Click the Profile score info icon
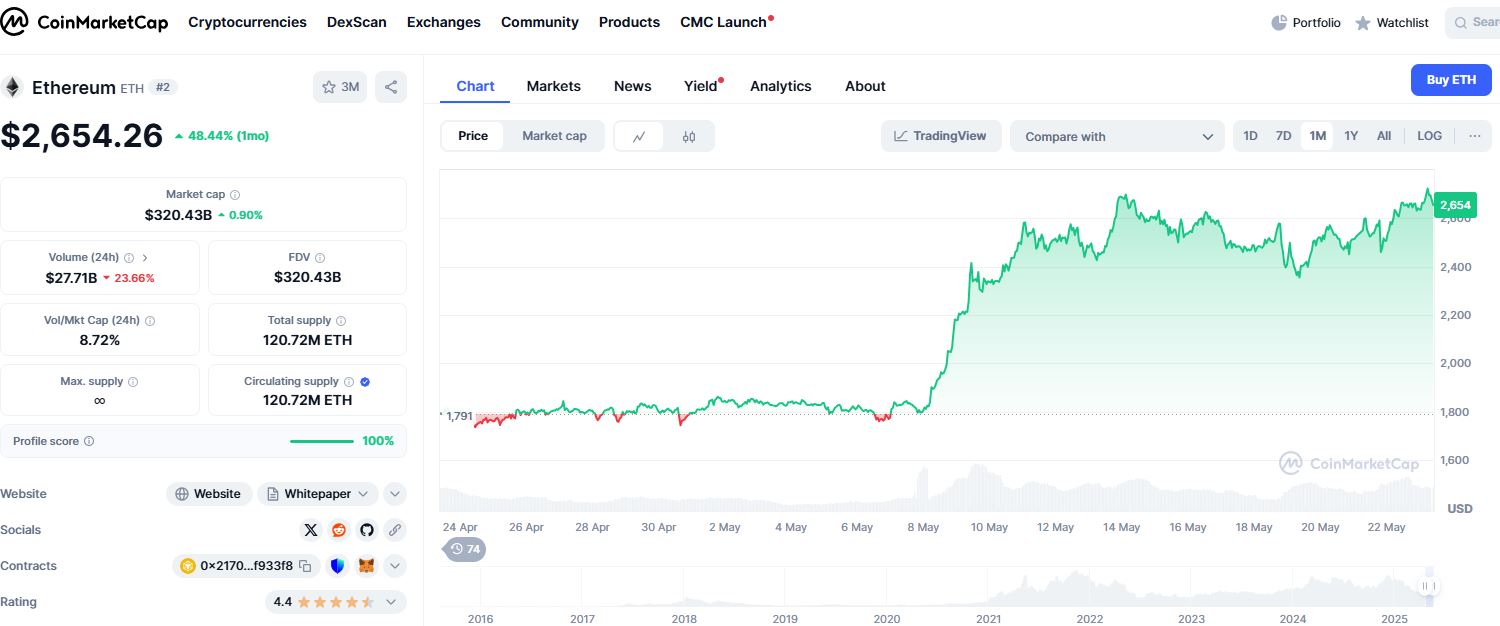The image size is (1500, 626). tap(89, 441)
